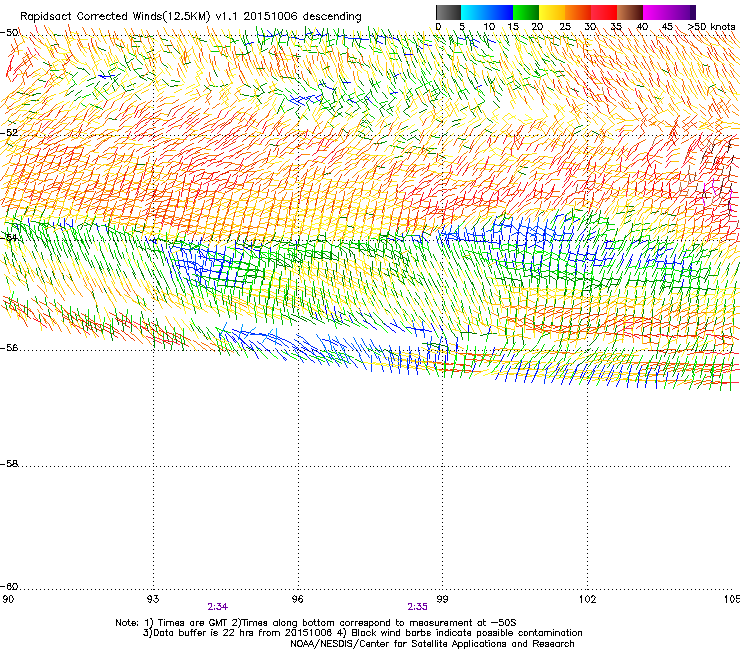Click the -58 latitude axis label

tap(9, 464)
